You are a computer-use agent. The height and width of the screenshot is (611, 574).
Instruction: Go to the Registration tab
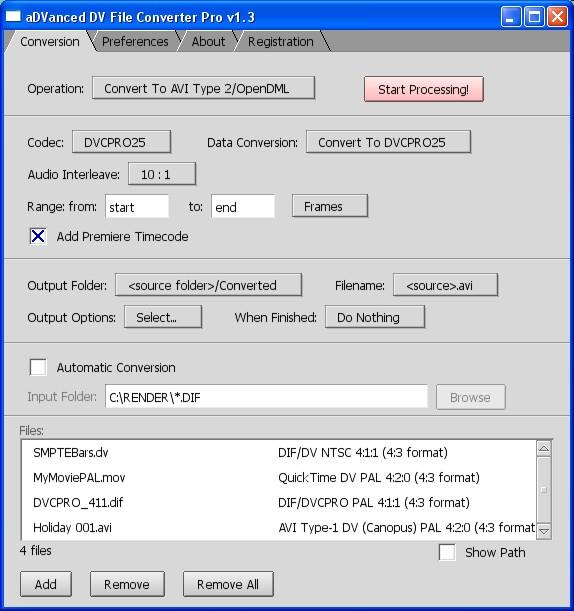point(281,41)
